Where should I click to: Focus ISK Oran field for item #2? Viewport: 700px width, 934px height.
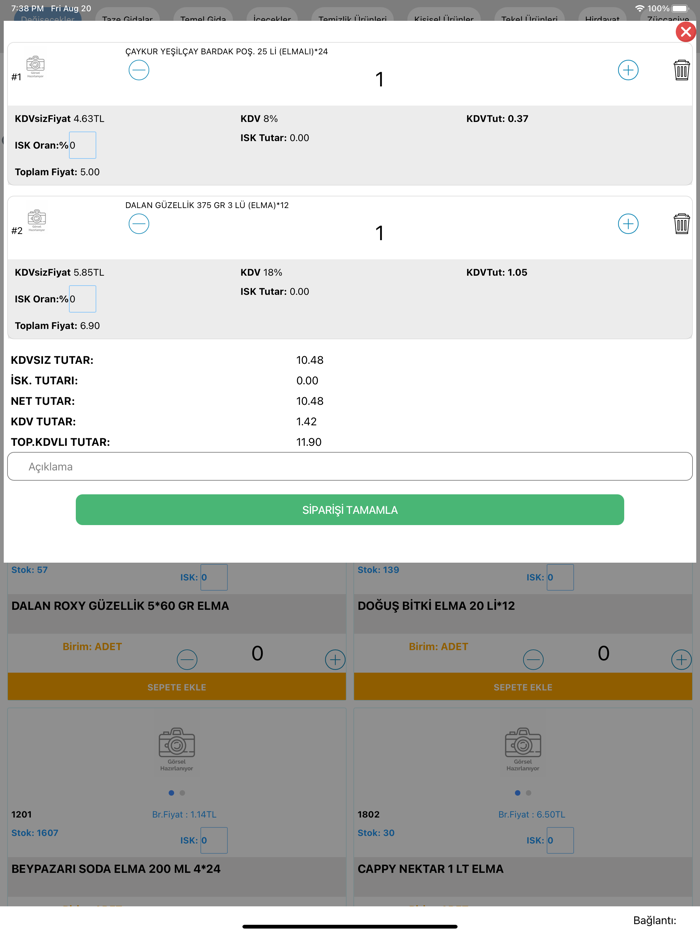[x=82, y=299]
